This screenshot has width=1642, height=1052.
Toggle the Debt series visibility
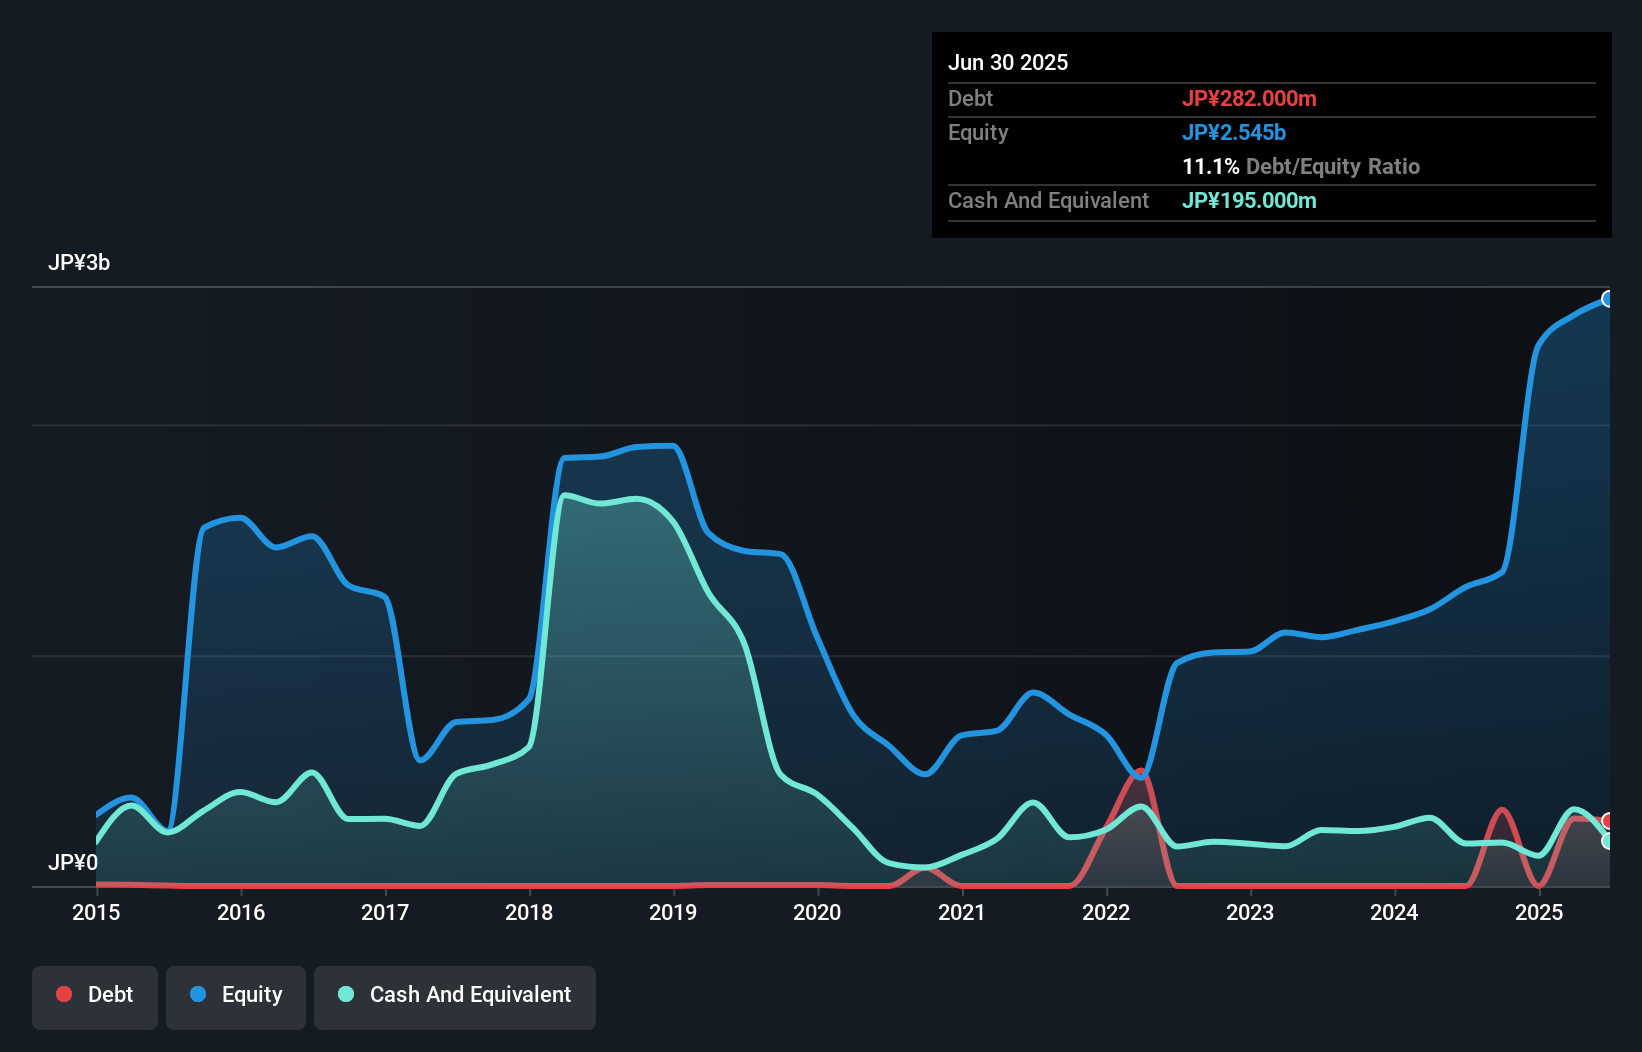(94, 995)
